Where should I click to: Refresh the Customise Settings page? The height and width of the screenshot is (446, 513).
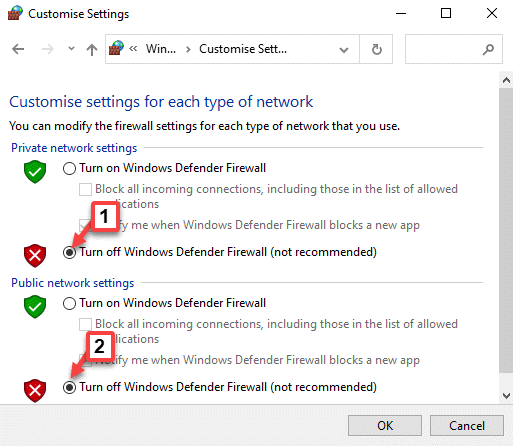[376, 49]
